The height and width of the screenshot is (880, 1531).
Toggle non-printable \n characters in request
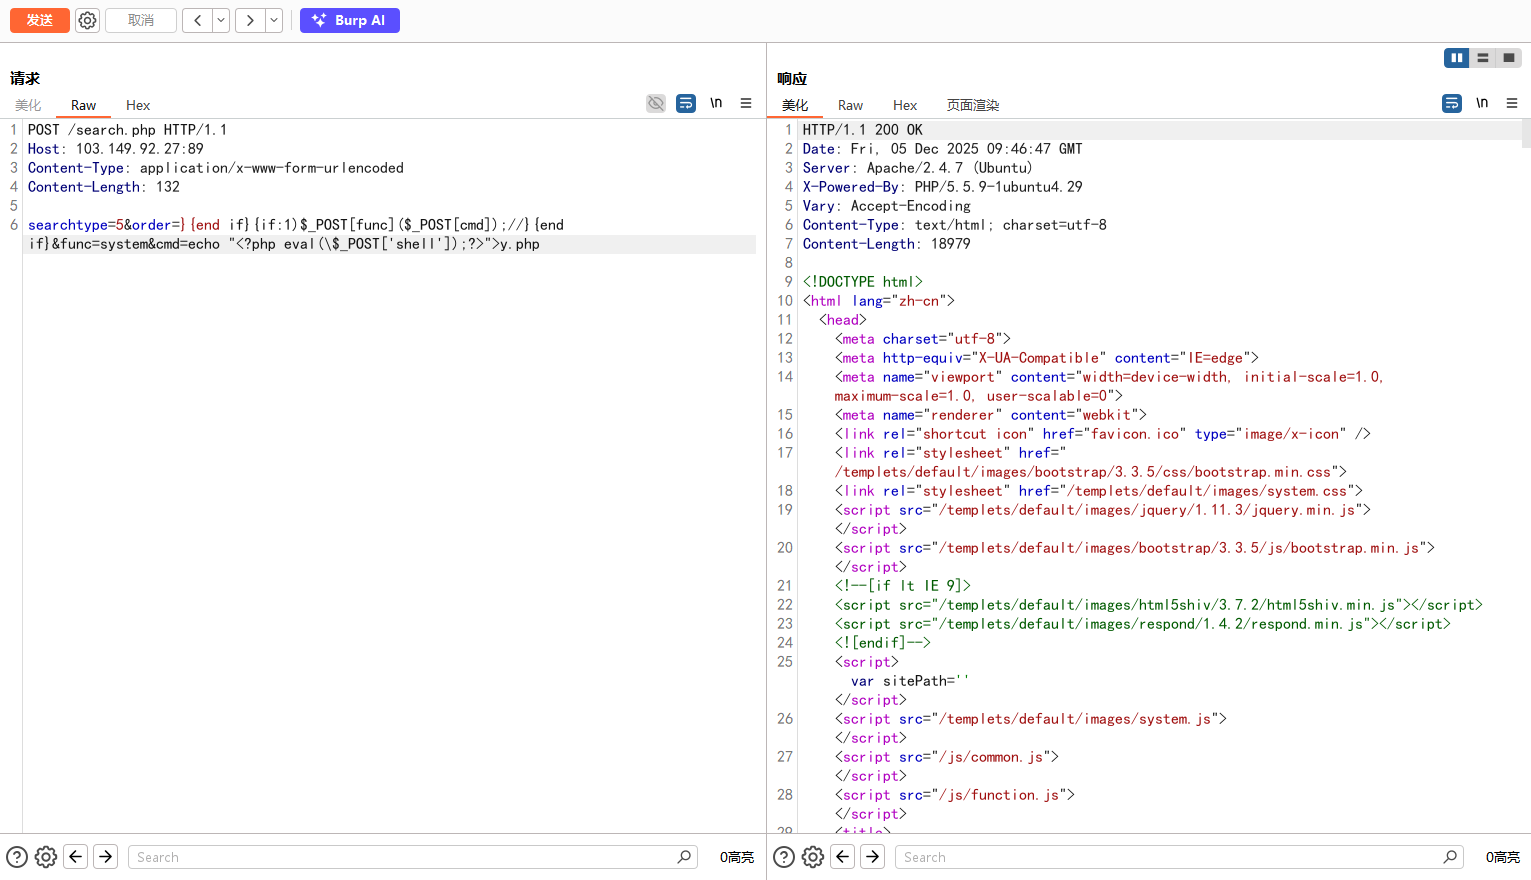716,103
